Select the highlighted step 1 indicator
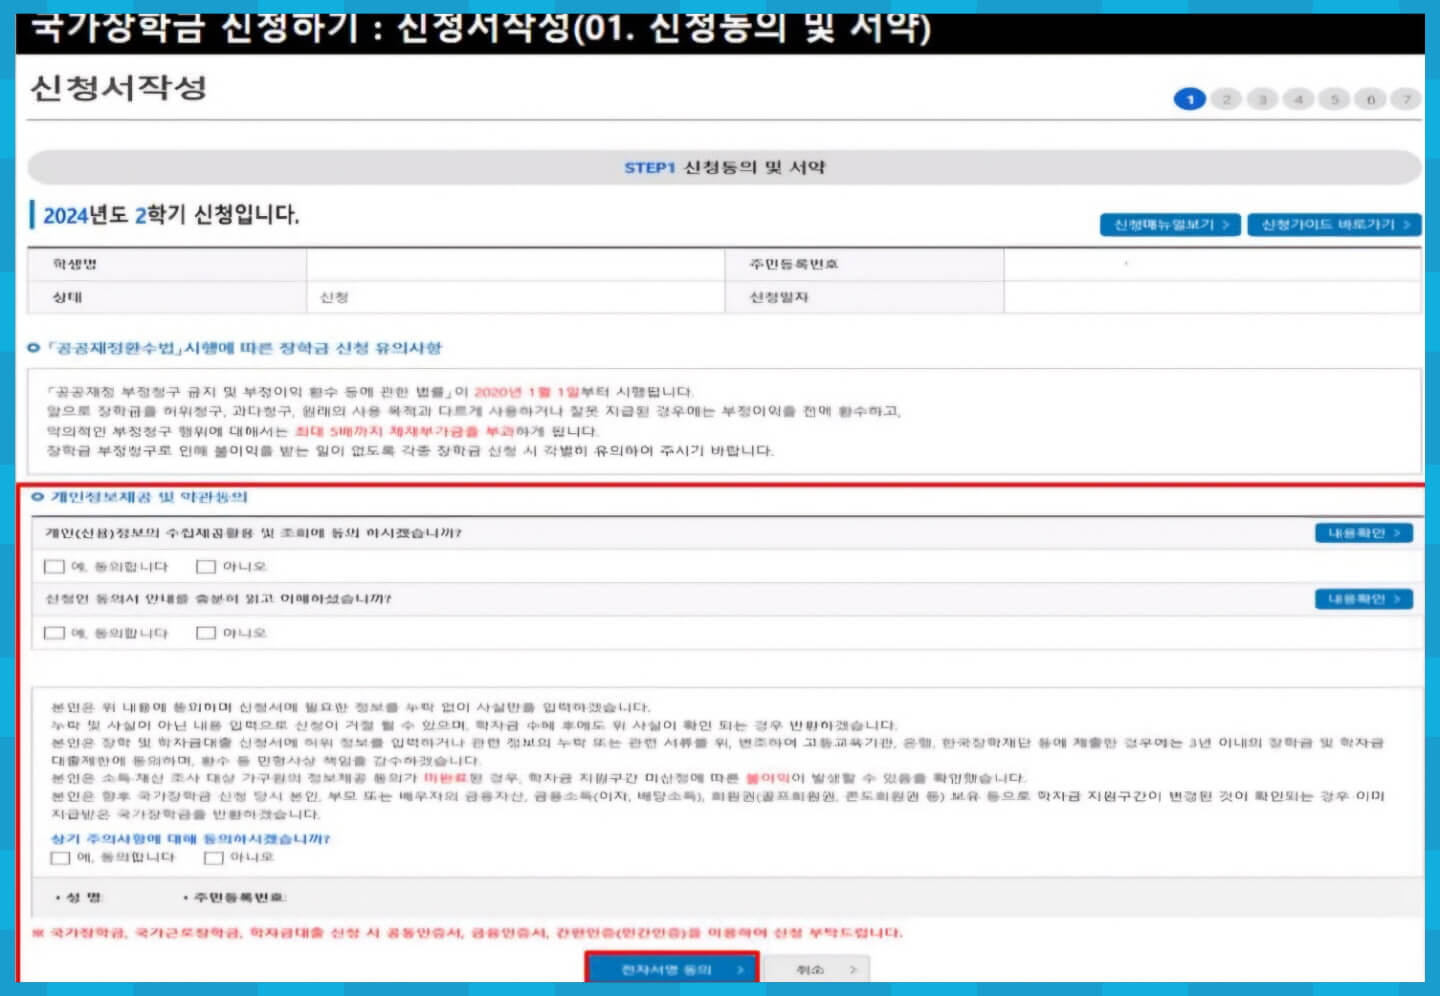 [1190, 99]
